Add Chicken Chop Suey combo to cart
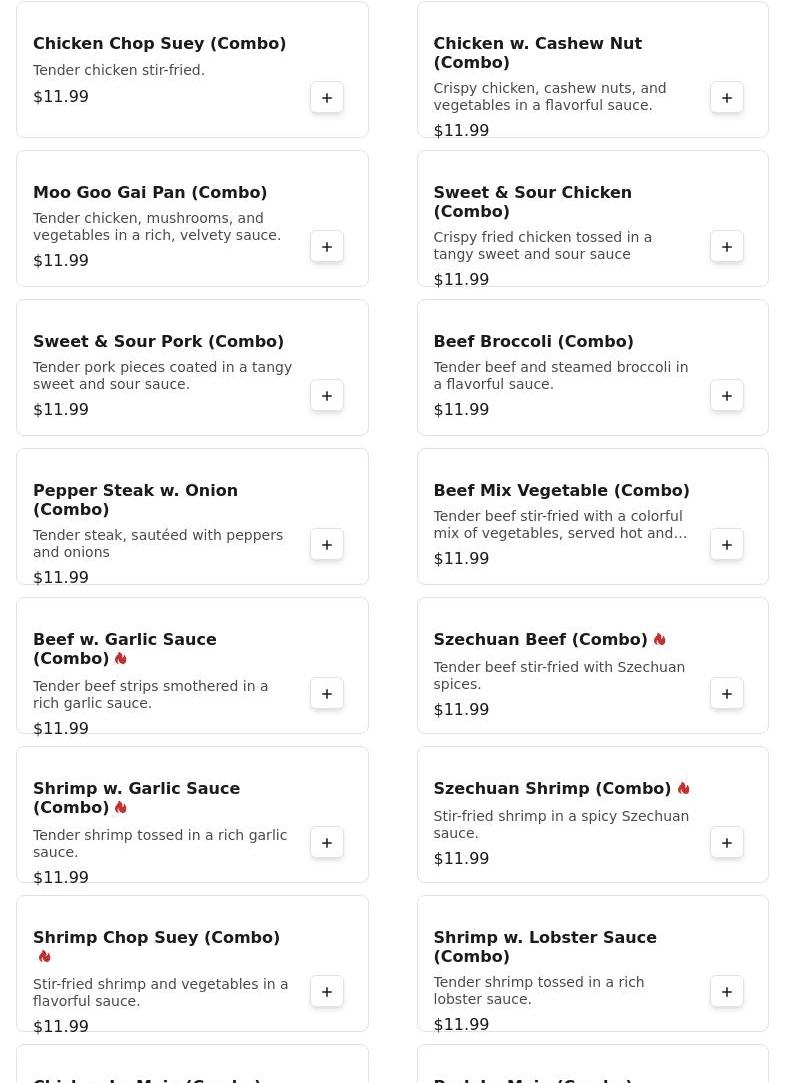785x1083 pixels. (x=327, y=98)
